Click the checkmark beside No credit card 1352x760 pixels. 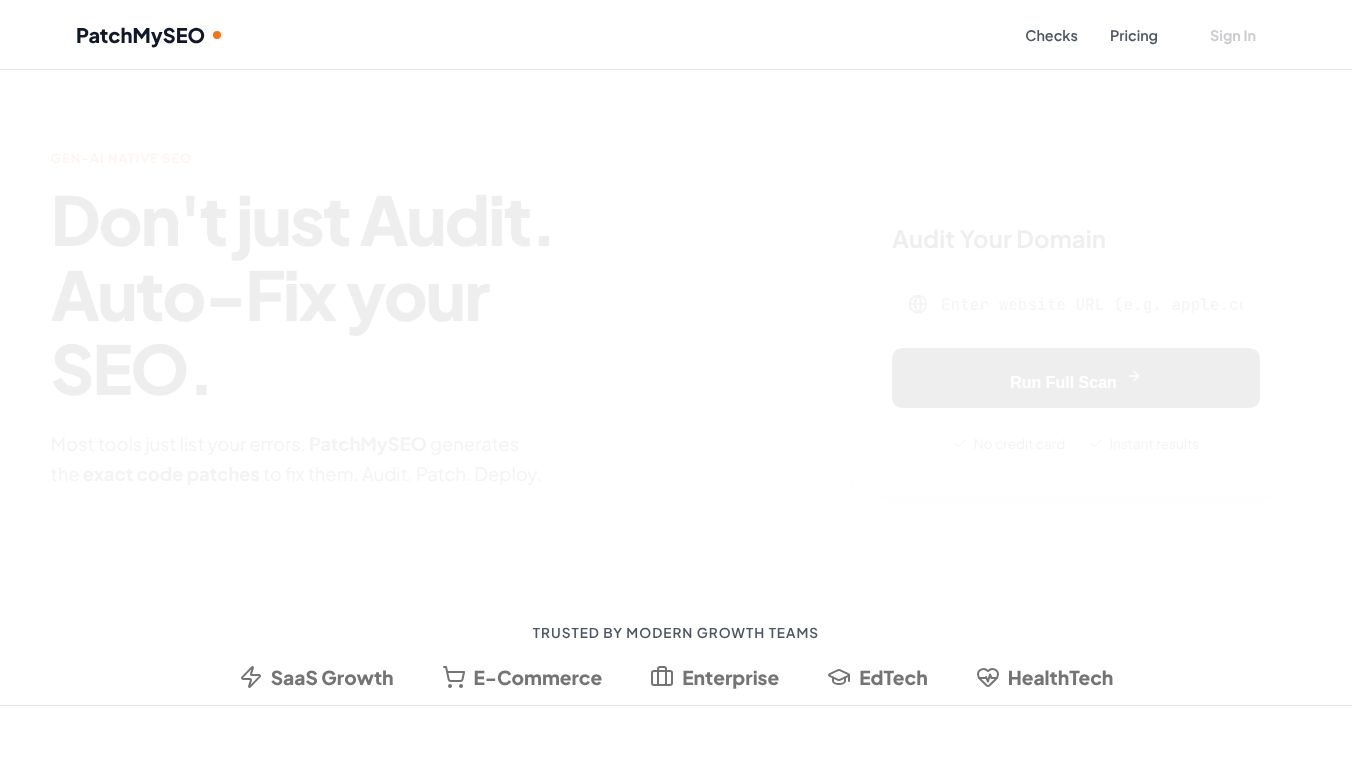960,443
